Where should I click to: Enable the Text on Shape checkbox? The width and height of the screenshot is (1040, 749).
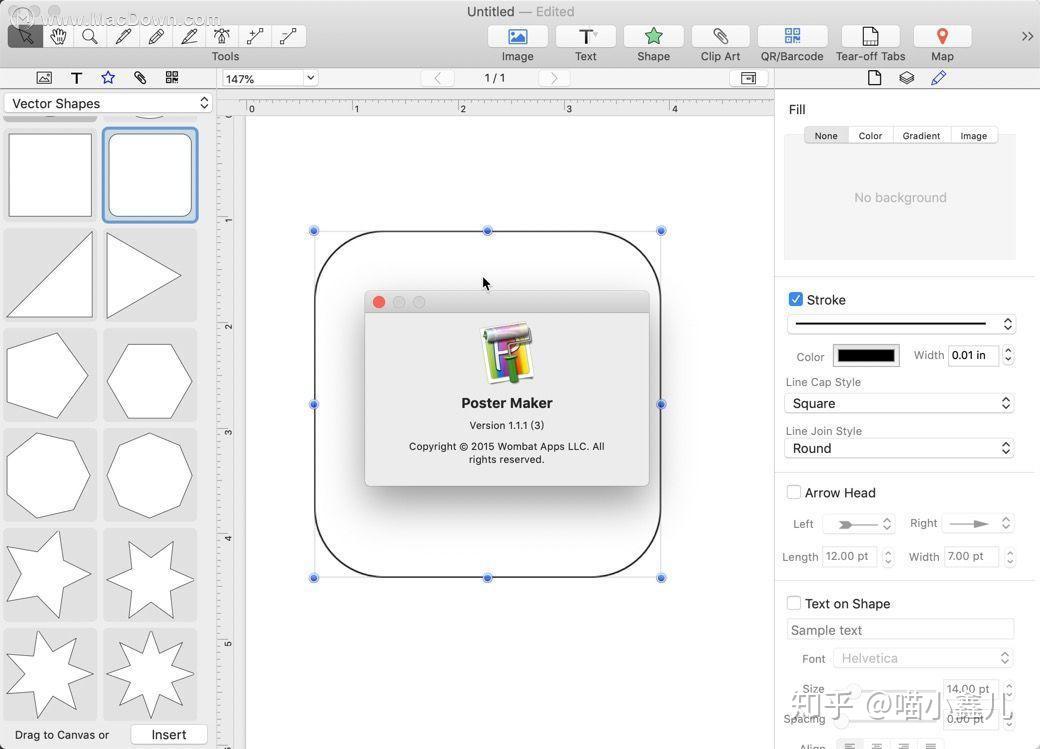pyautogui.click(x=794, y=603)
